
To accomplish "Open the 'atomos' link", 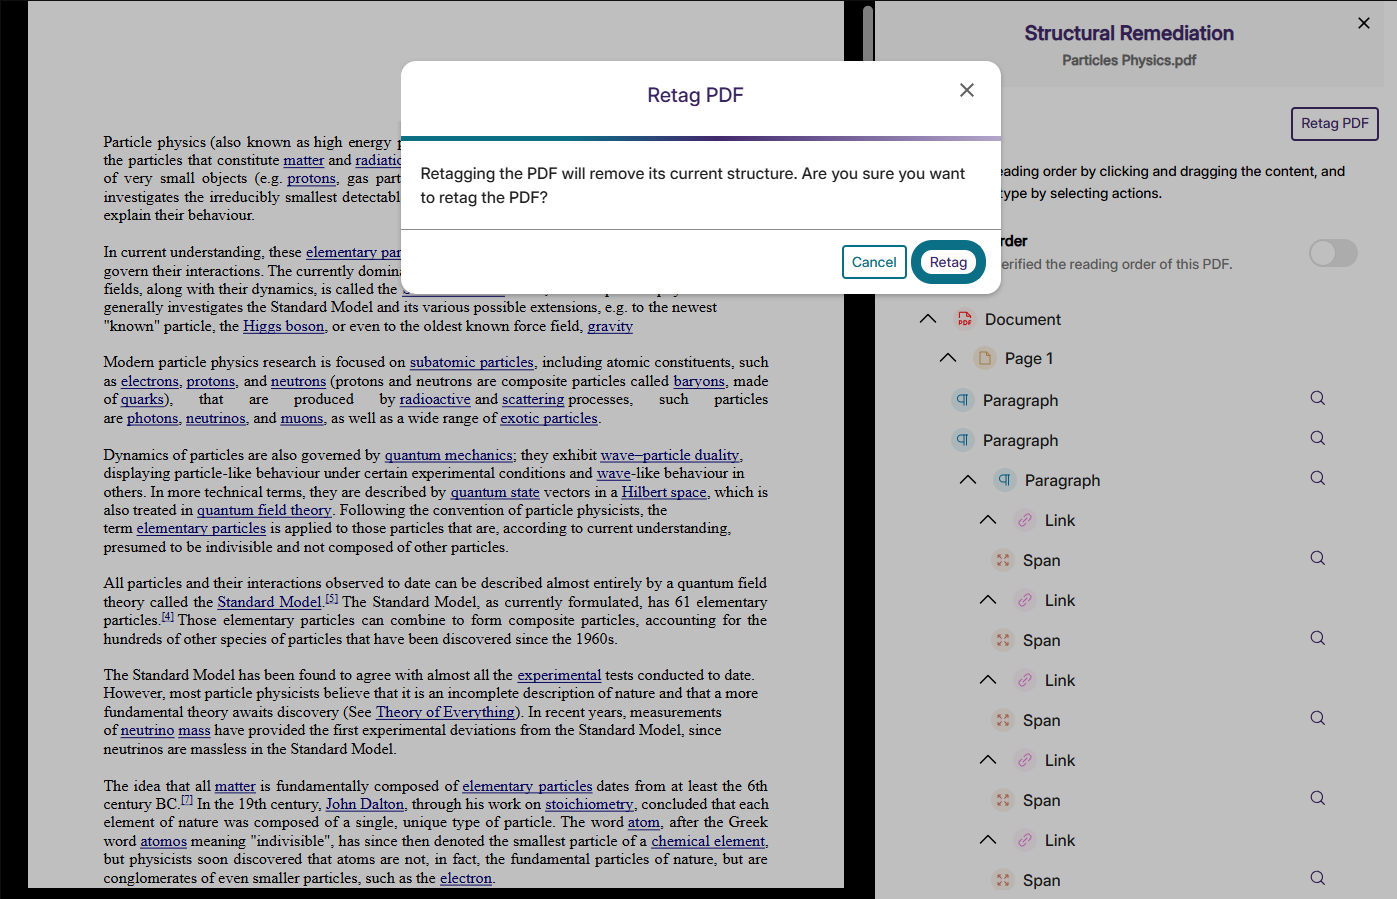I will [x=164, y=841].
